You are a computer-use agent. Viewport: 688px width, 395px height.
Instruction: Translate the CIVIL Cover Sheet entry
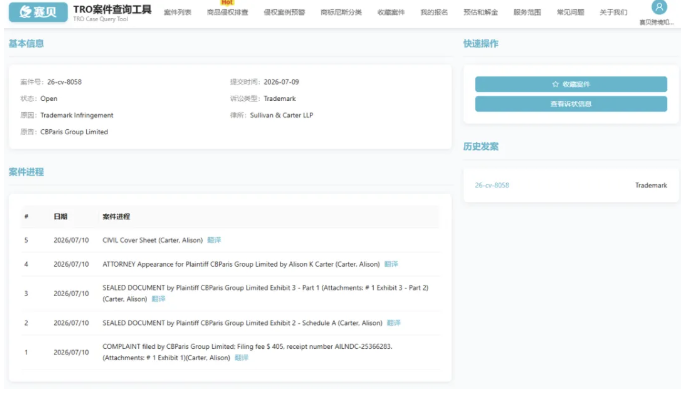coord(214,240)
